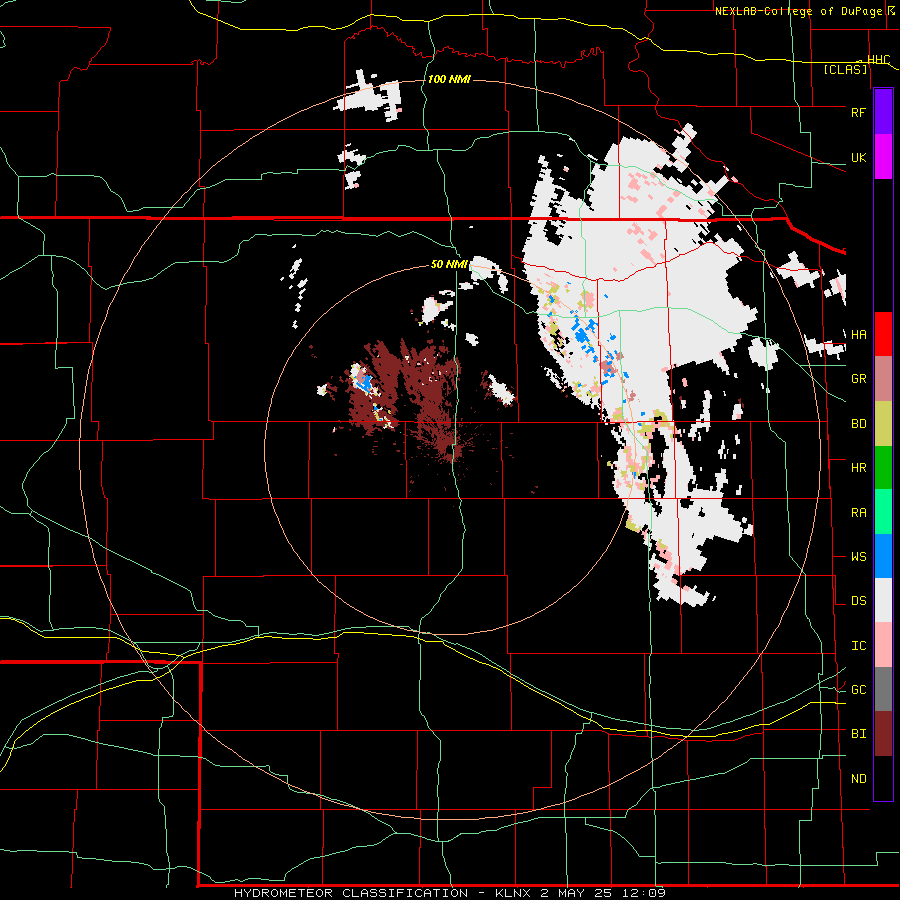Image resolution: width=900 pixels, height=900 pixels.
Task: Click the RF legend label
Action: pos(858,112)
